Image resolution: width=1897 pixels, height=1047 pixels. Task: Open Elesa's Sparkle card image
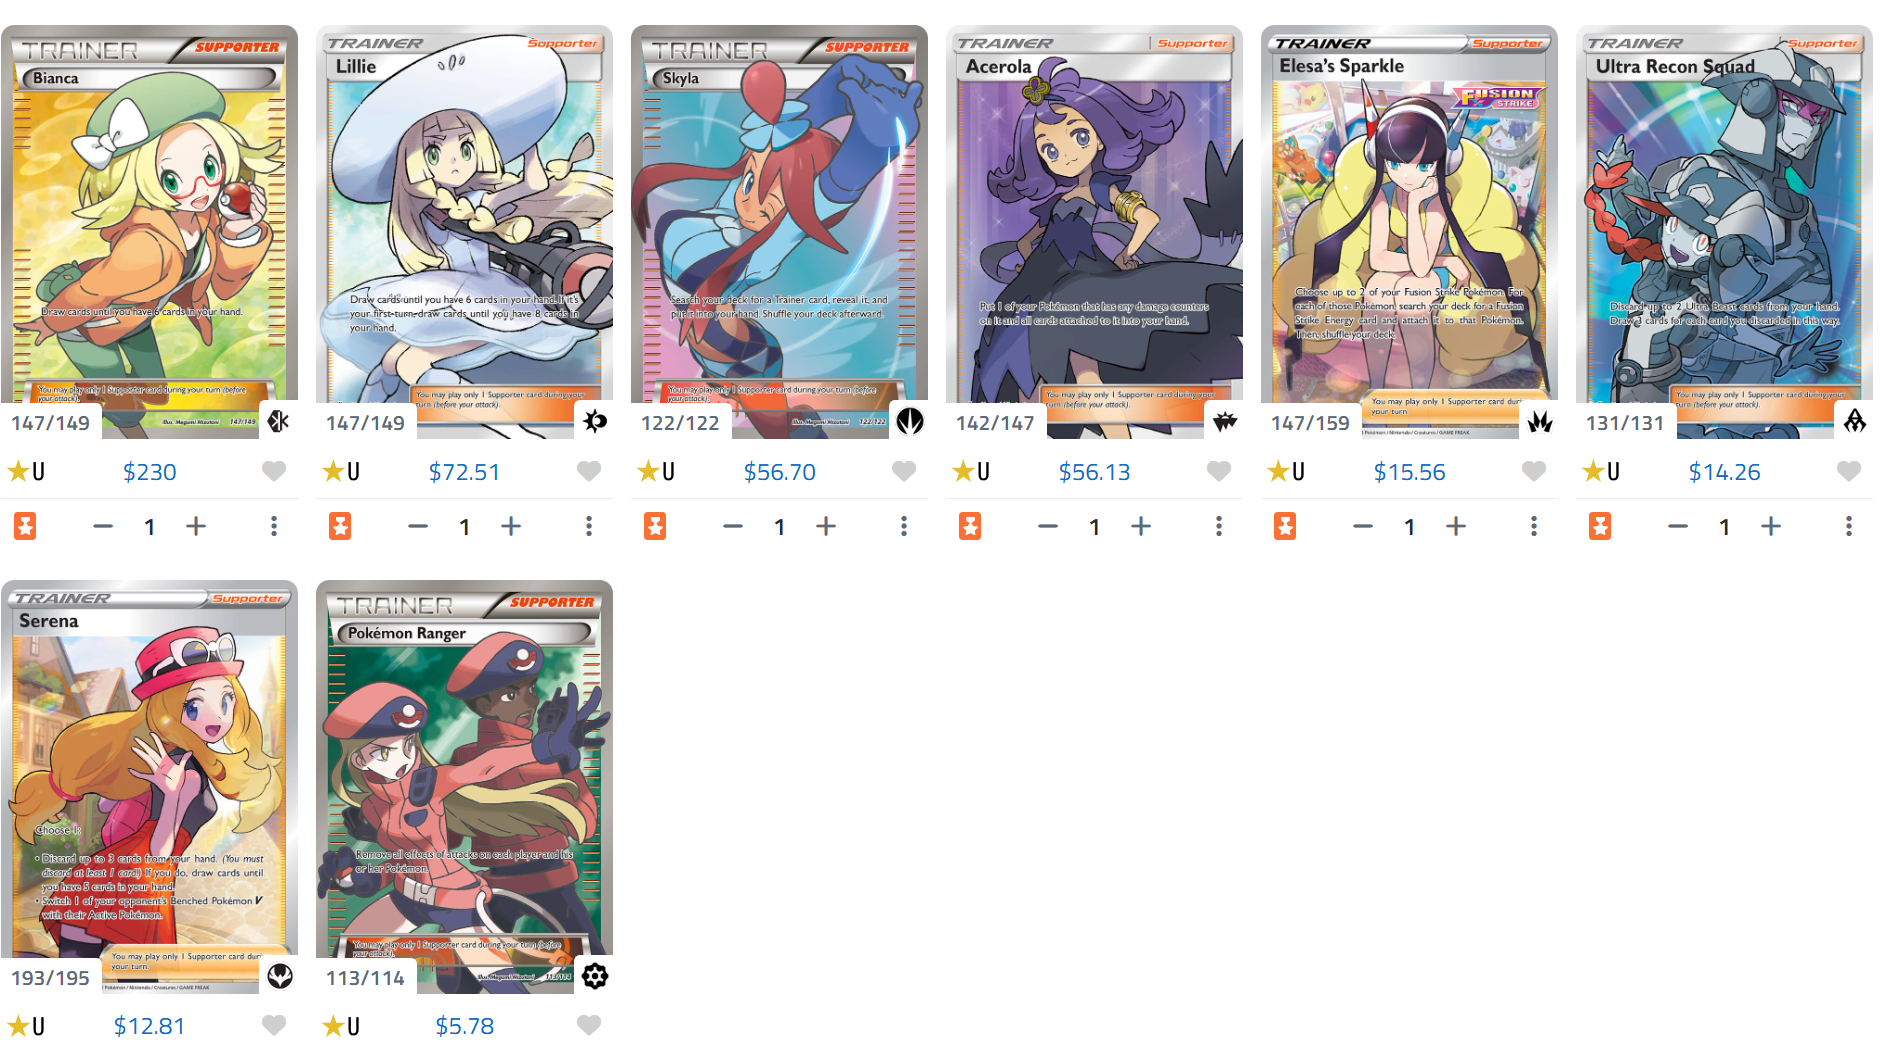pos(1409,230)
